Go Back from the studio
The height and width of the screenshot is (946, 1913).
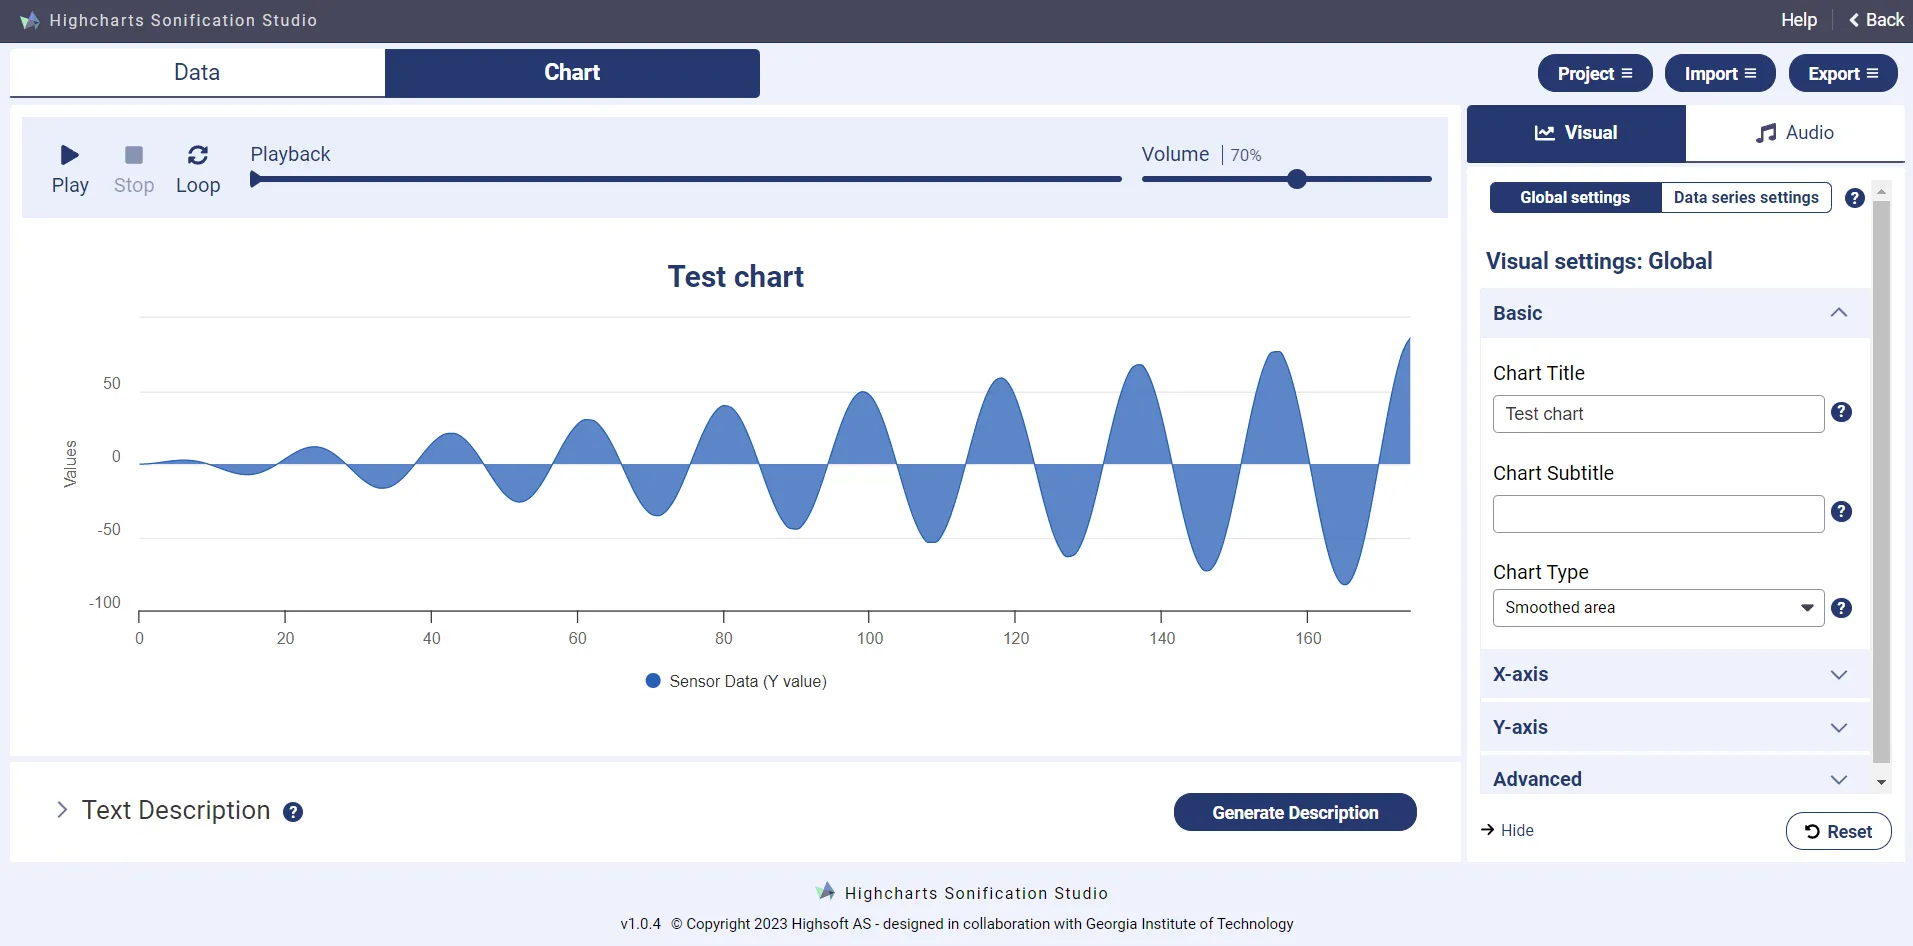click(1876, 20)
